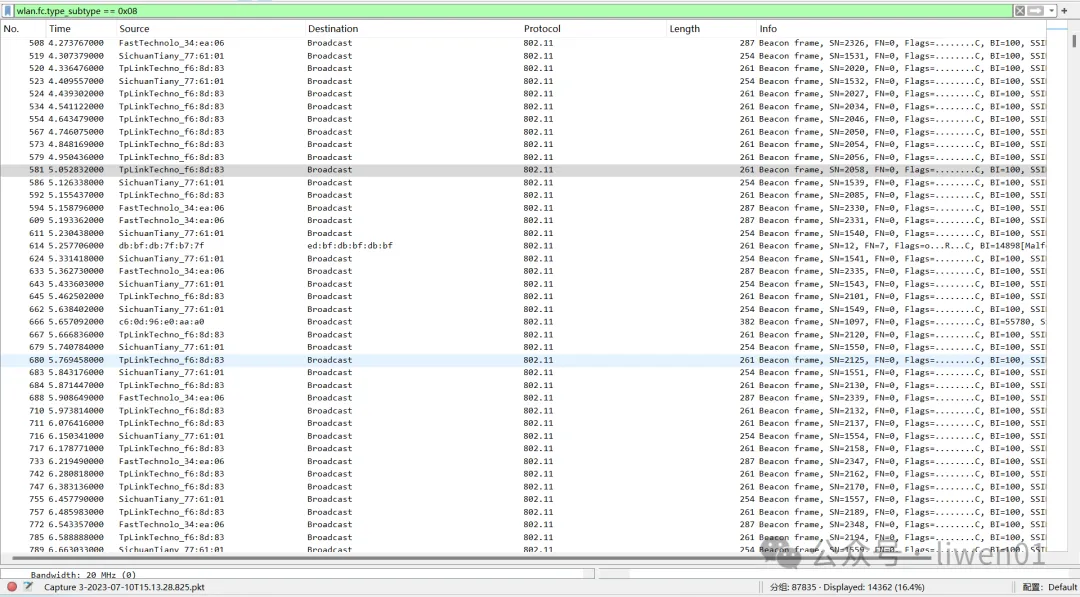1080x597 pixels.
Task: Click time value 5.740784000
Action: pos(76,347)
